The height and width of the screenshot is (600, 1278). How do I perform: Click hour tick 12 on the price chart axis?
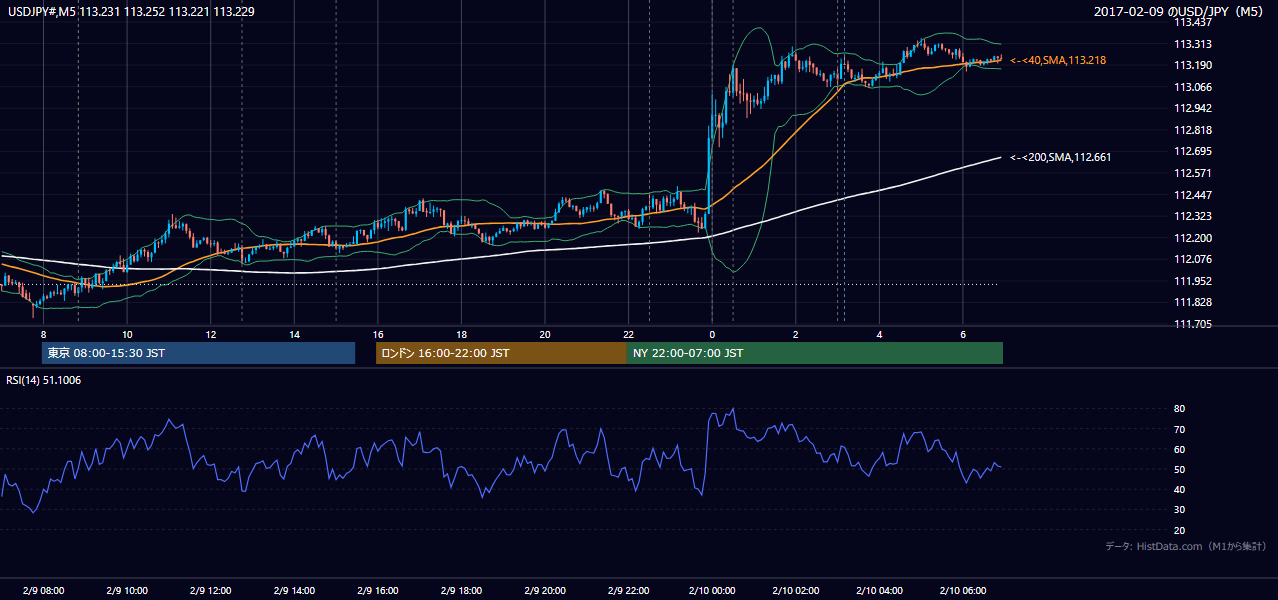pyautogui.click(x=210, y=334)
